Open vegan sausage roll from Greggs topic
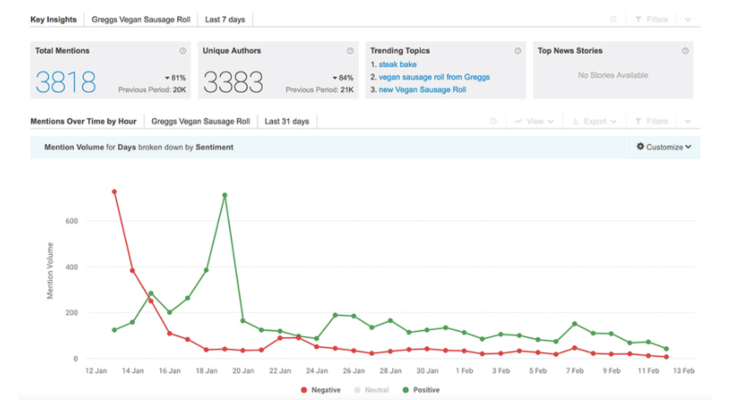Image resolution: width=730 pixels, height=400 pixels. click(434, 77)
